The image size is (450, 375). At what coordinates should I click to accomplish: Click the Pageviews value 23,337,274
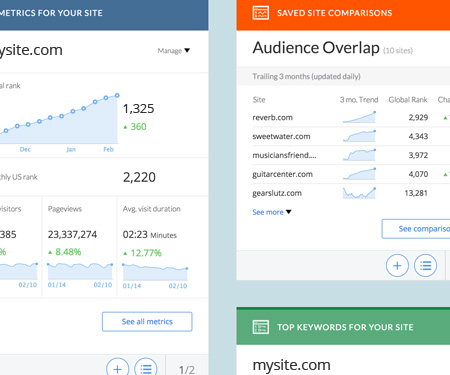click(x=72, y=235)
